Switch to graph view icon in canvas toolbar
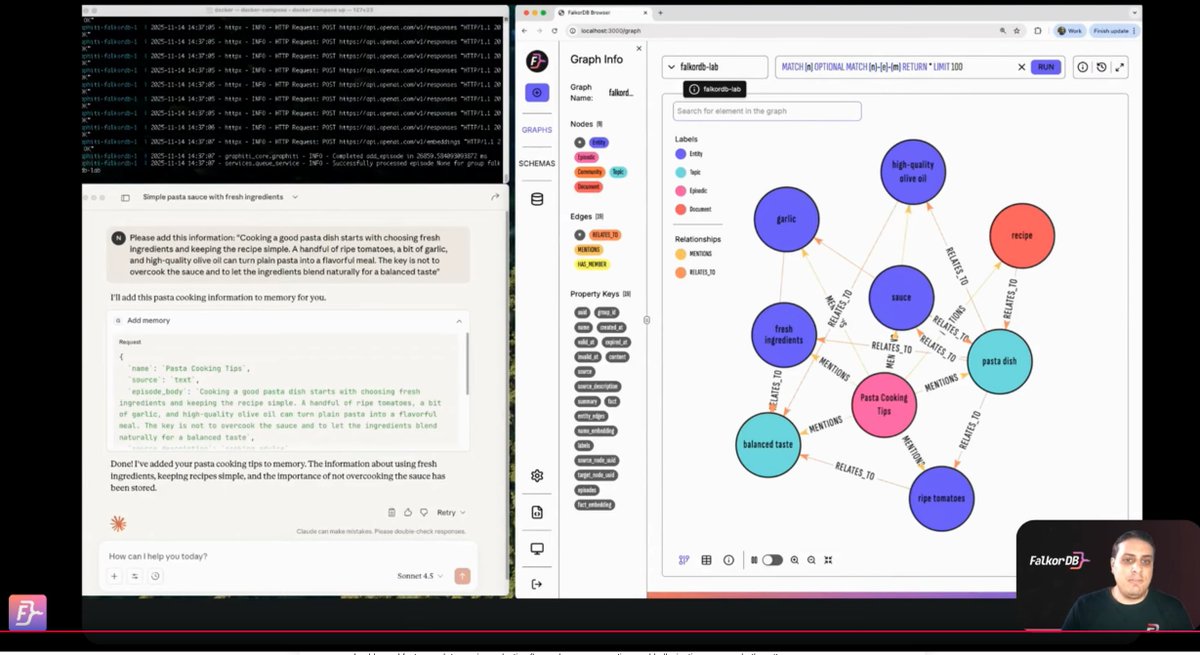The width and height of the screenshot is (1200, 655). coord(684,560)
